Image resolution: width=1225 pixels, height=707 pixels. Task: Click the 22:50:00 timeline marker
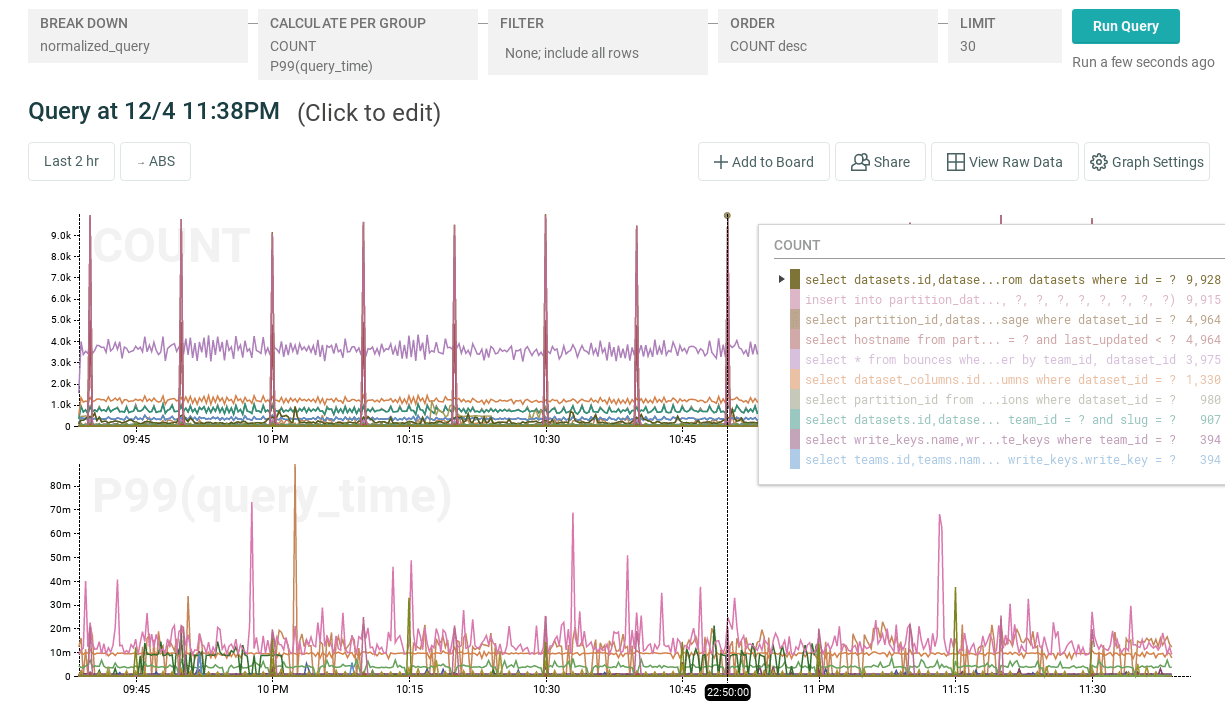727,692
